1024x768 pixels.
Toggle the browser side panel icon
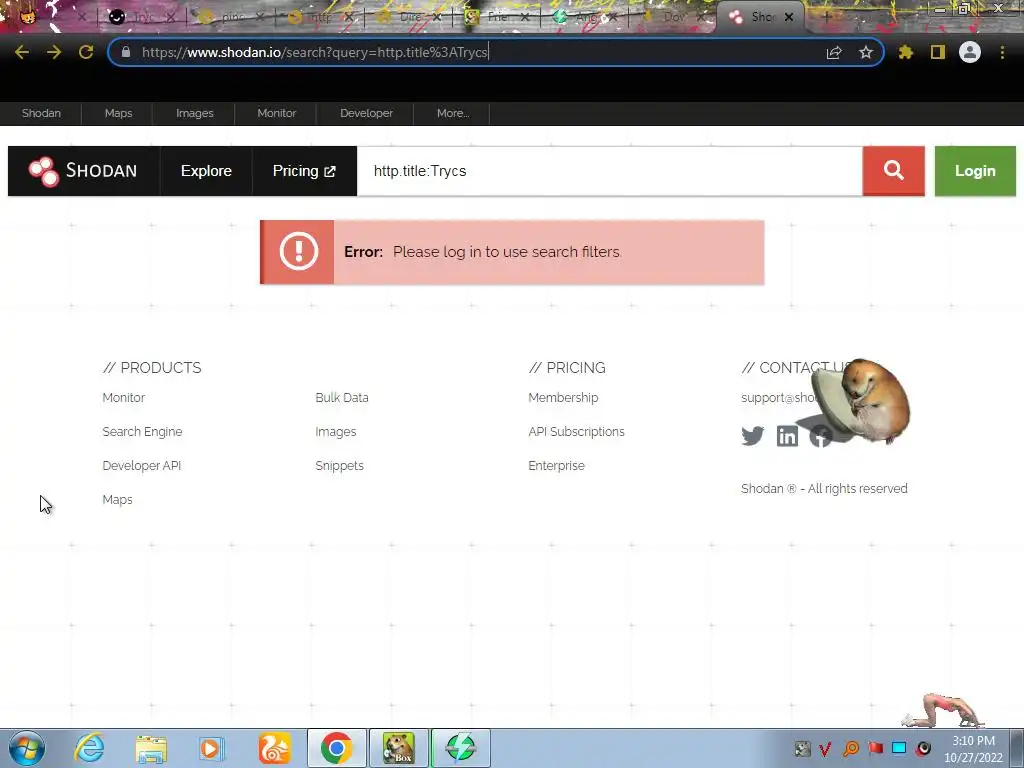[938, 52]
